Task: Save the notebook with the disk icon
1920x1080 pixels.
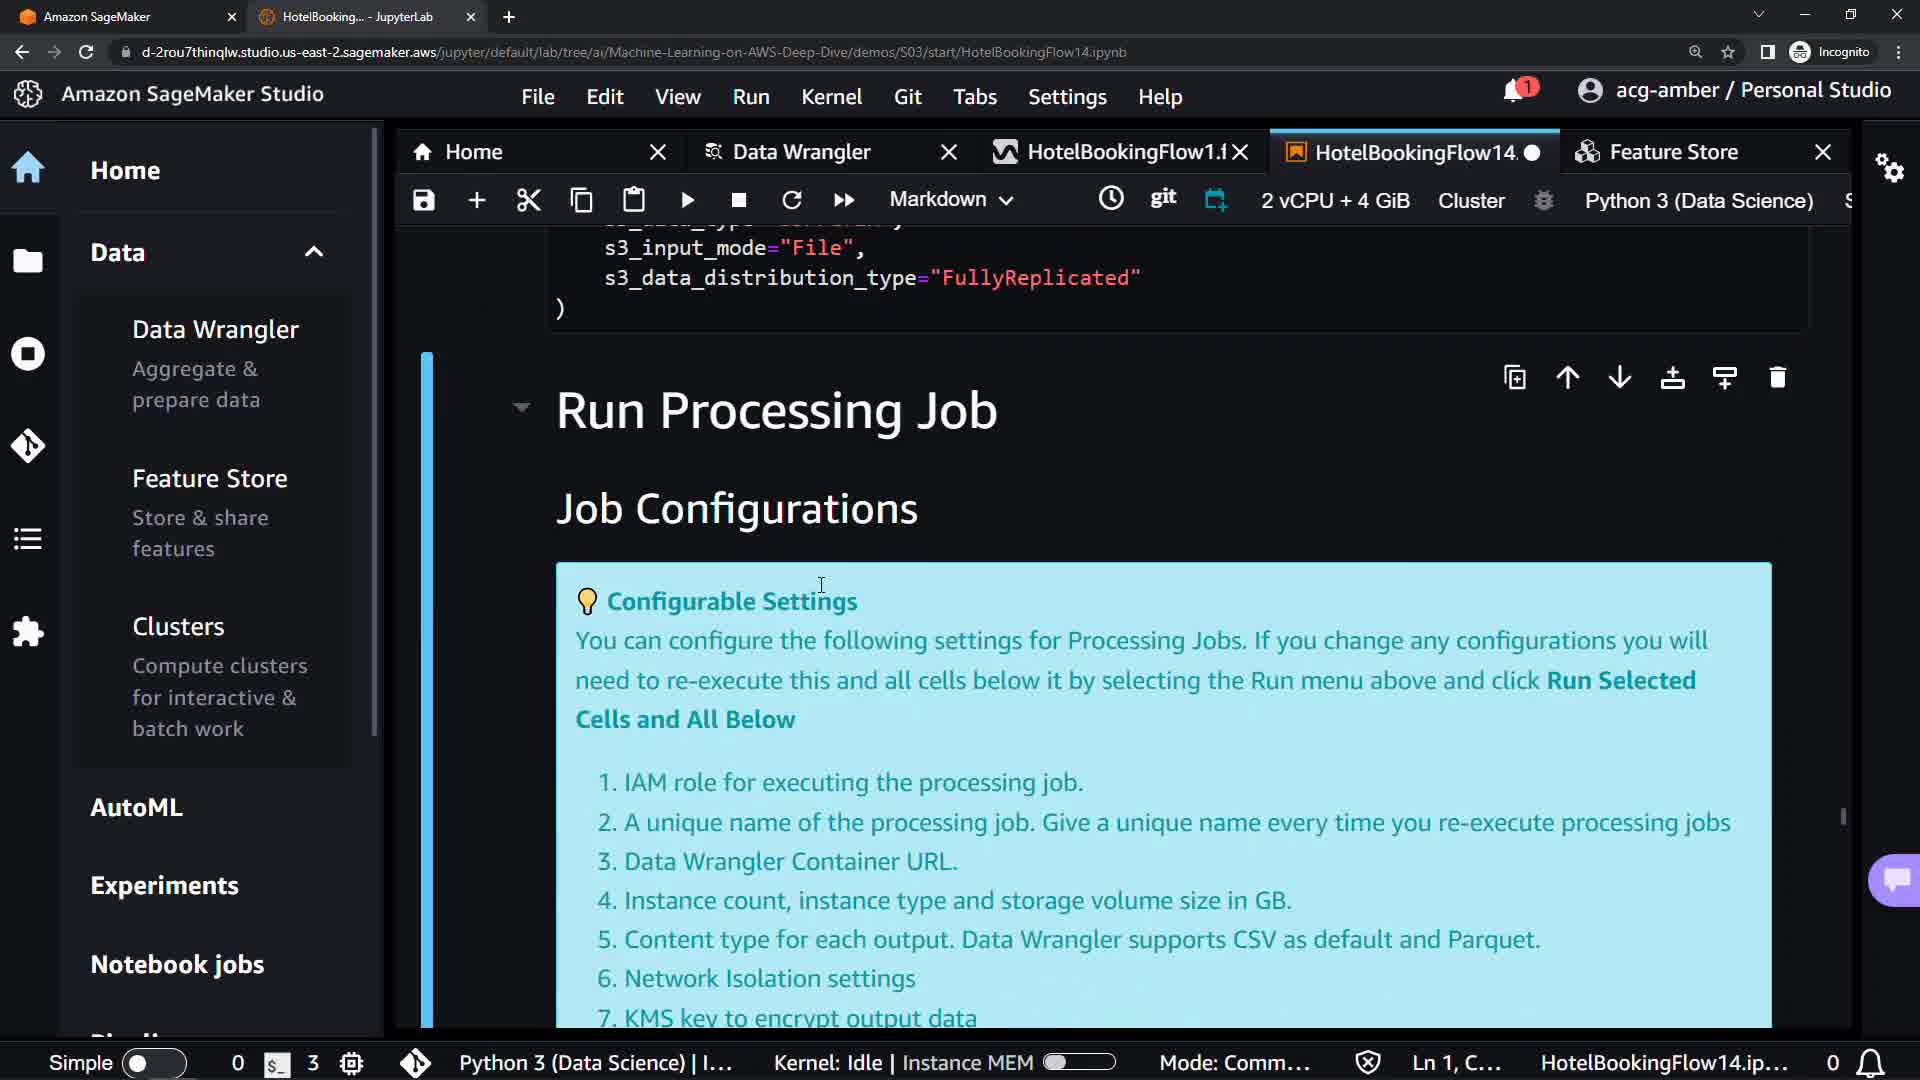Action: coord(424,200)
